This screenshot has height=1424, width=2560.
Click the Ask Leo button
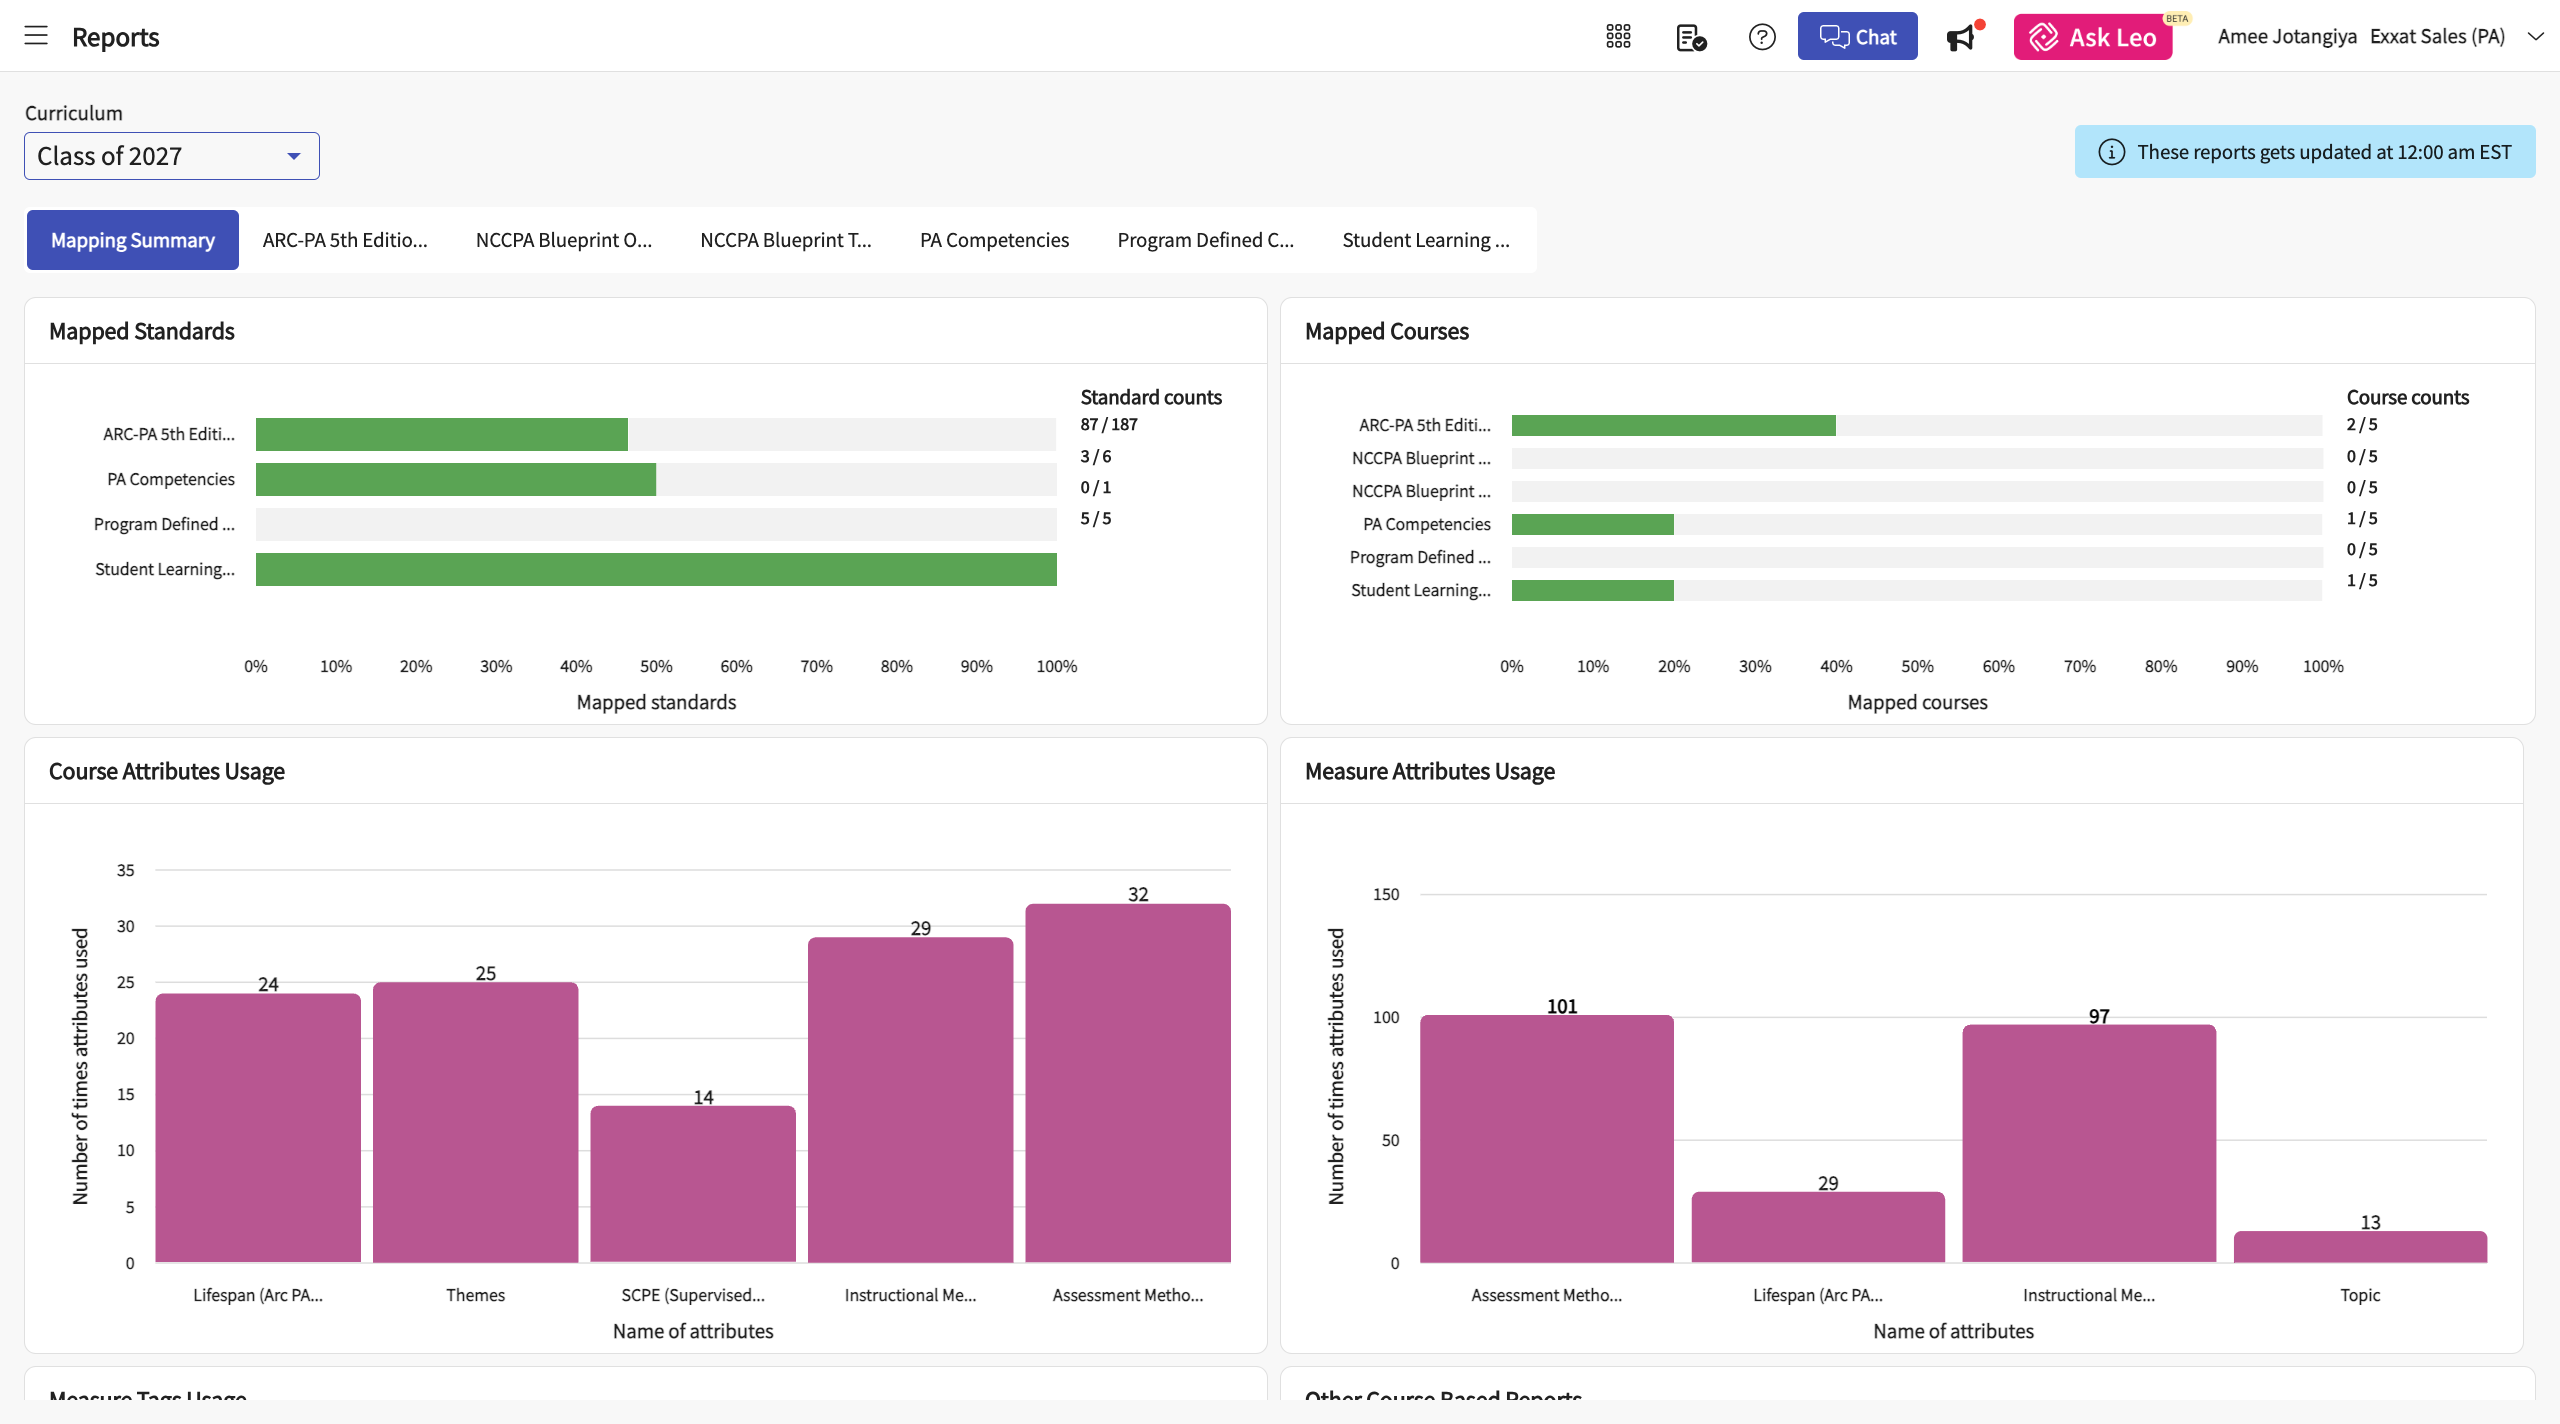coord(2092,37)
